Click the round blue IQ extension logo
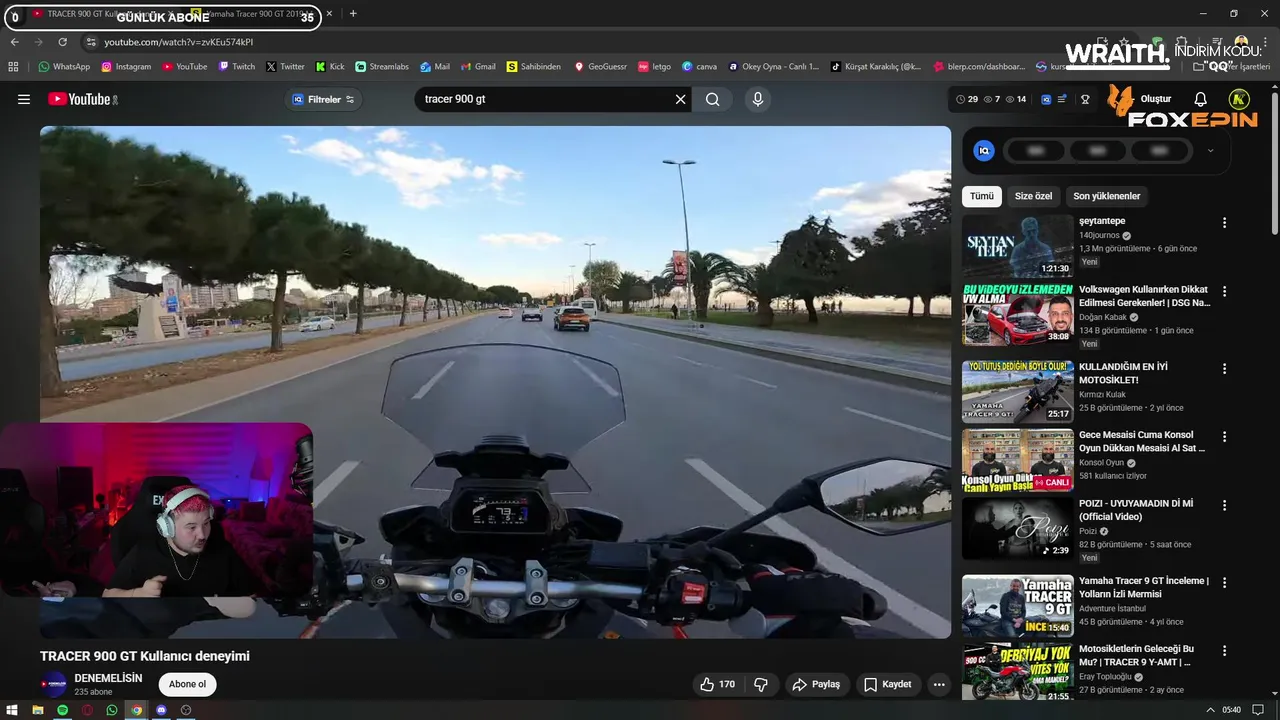 (984, 151)
